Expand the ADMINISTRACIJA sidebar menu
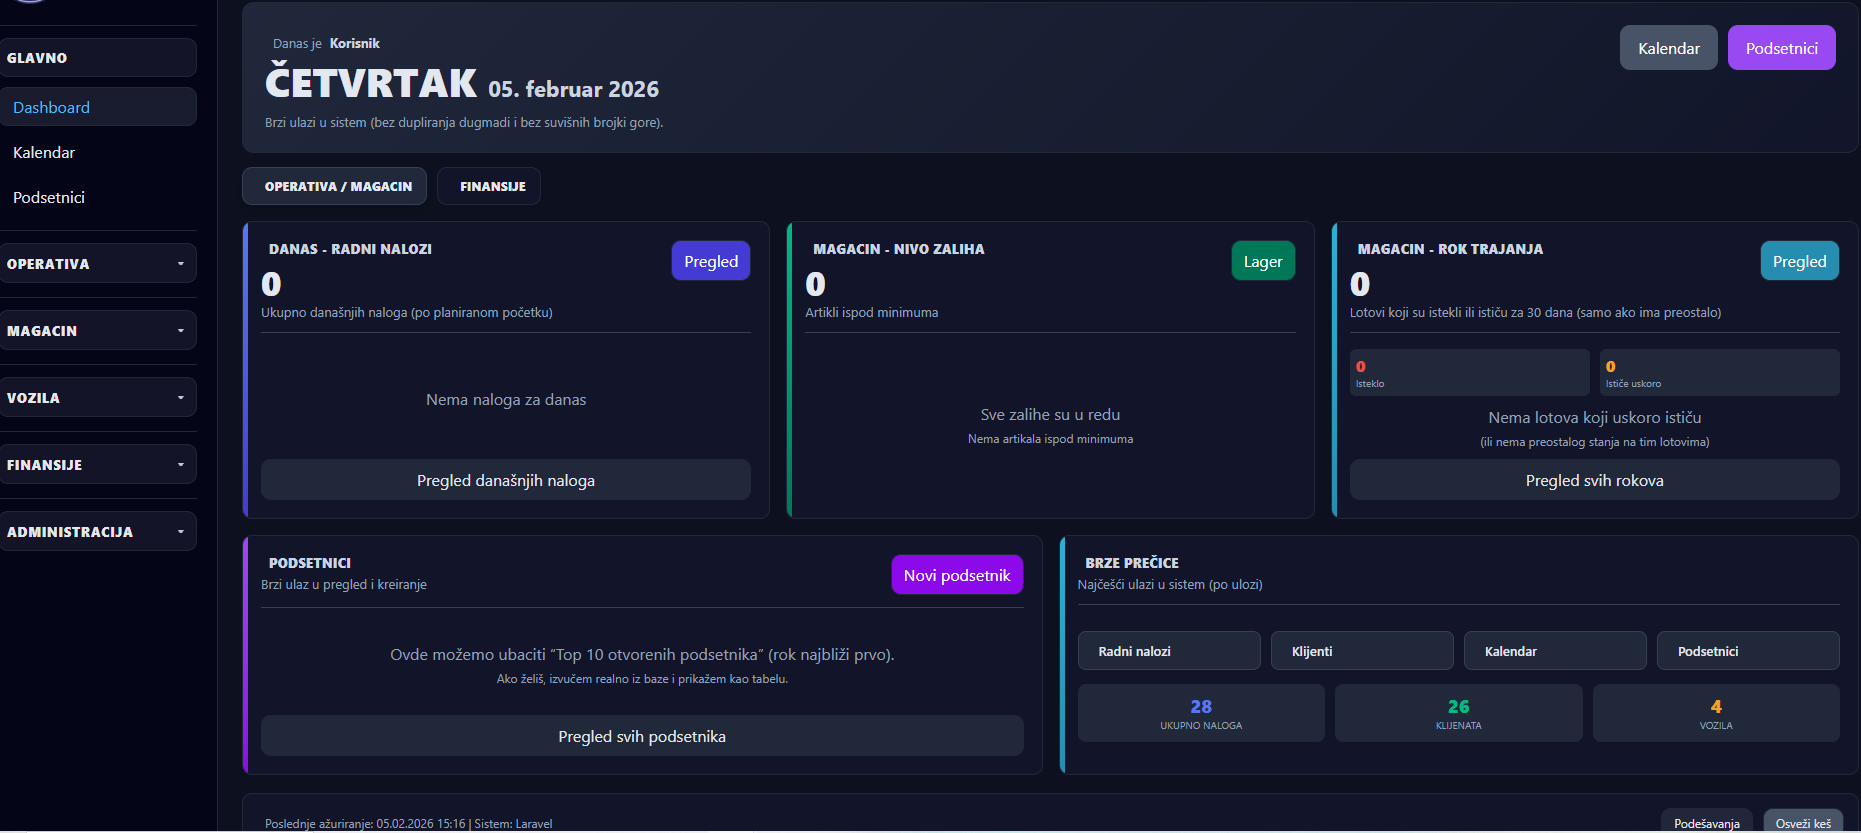 pyautogui.click(x=98, y=532)
